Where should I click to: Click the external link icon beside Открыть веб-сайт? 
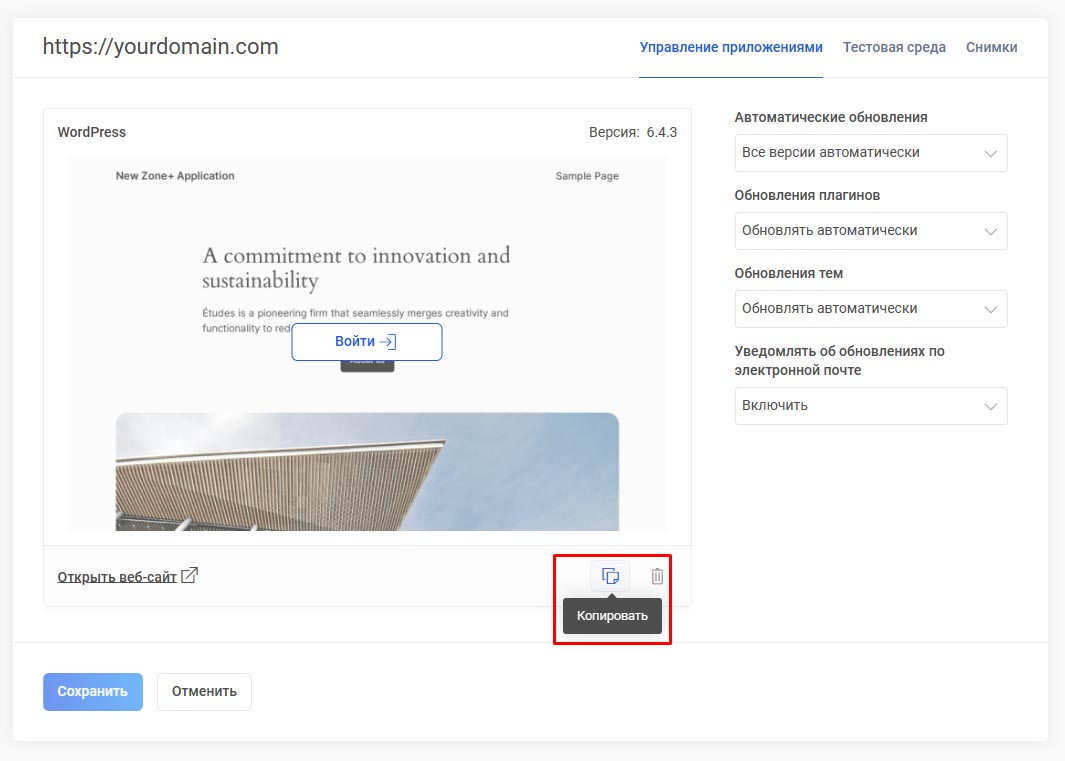[189, 575]
